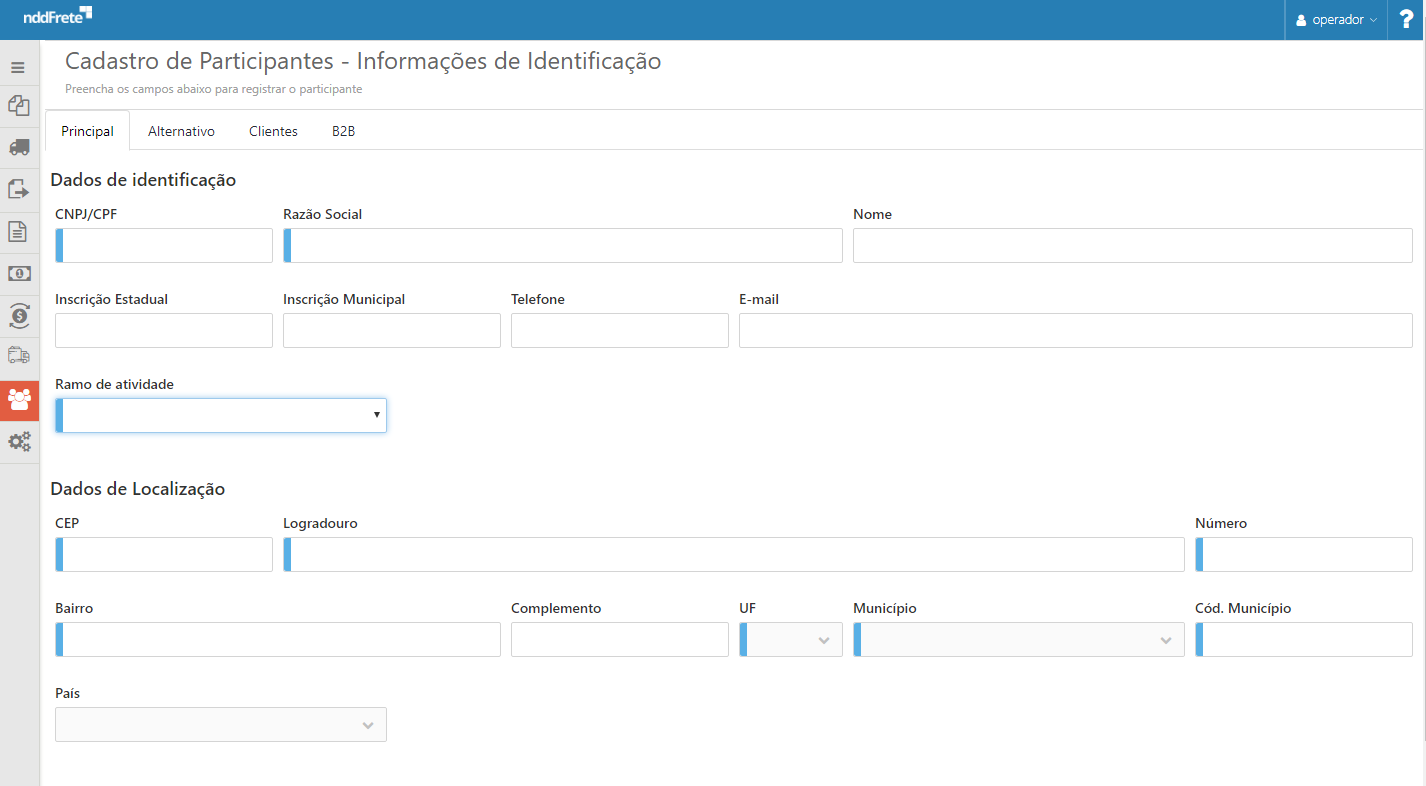Image resolution: width=1426 pixels, height=786 pixels.
Task: Click the CNPJ/CPF input field
Action: click(165, 245)
